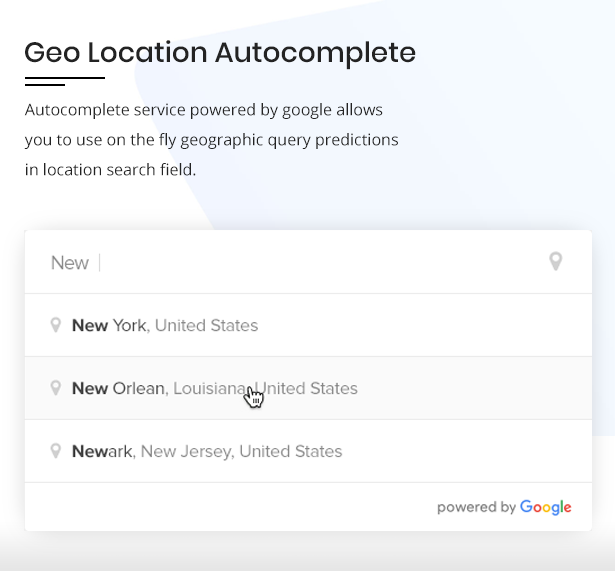
Task: Click "United States" in the New Orlean row
Action: pos(310,388)
